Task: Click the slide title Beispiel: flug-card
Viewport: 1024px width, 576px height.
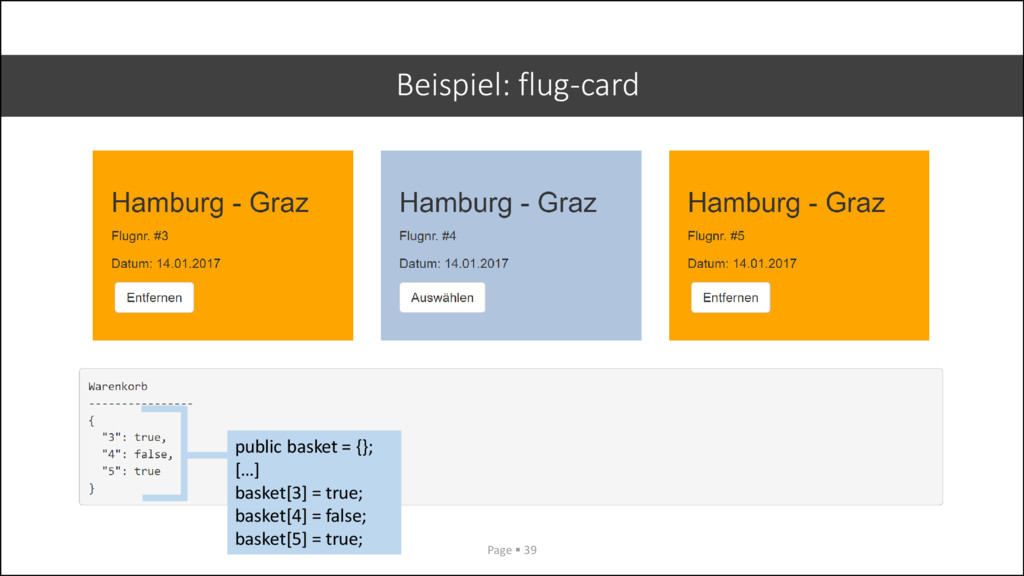Action: point(517,85)
